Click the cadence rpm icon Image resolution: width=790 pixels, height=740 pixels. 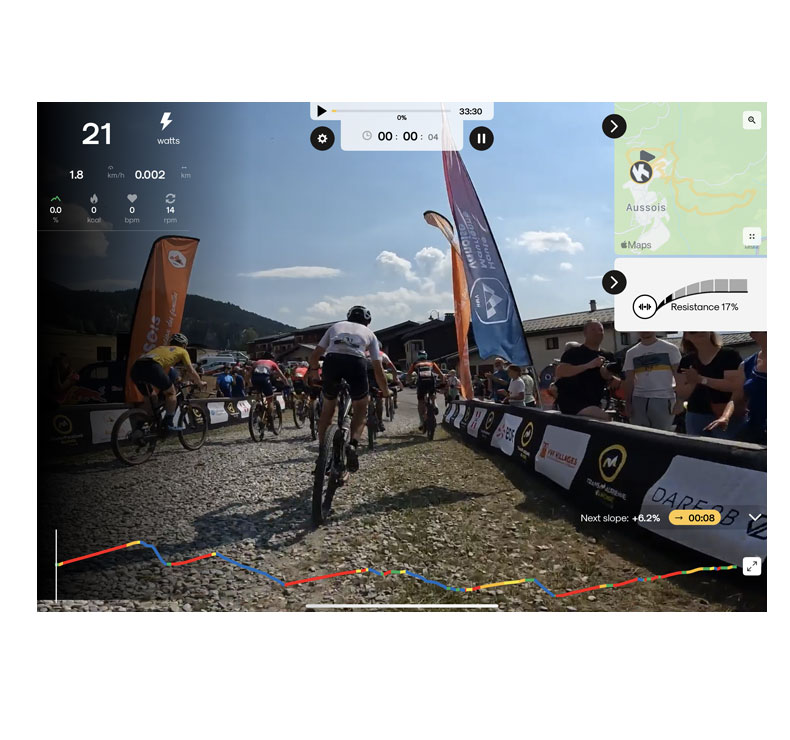point(170,198)
